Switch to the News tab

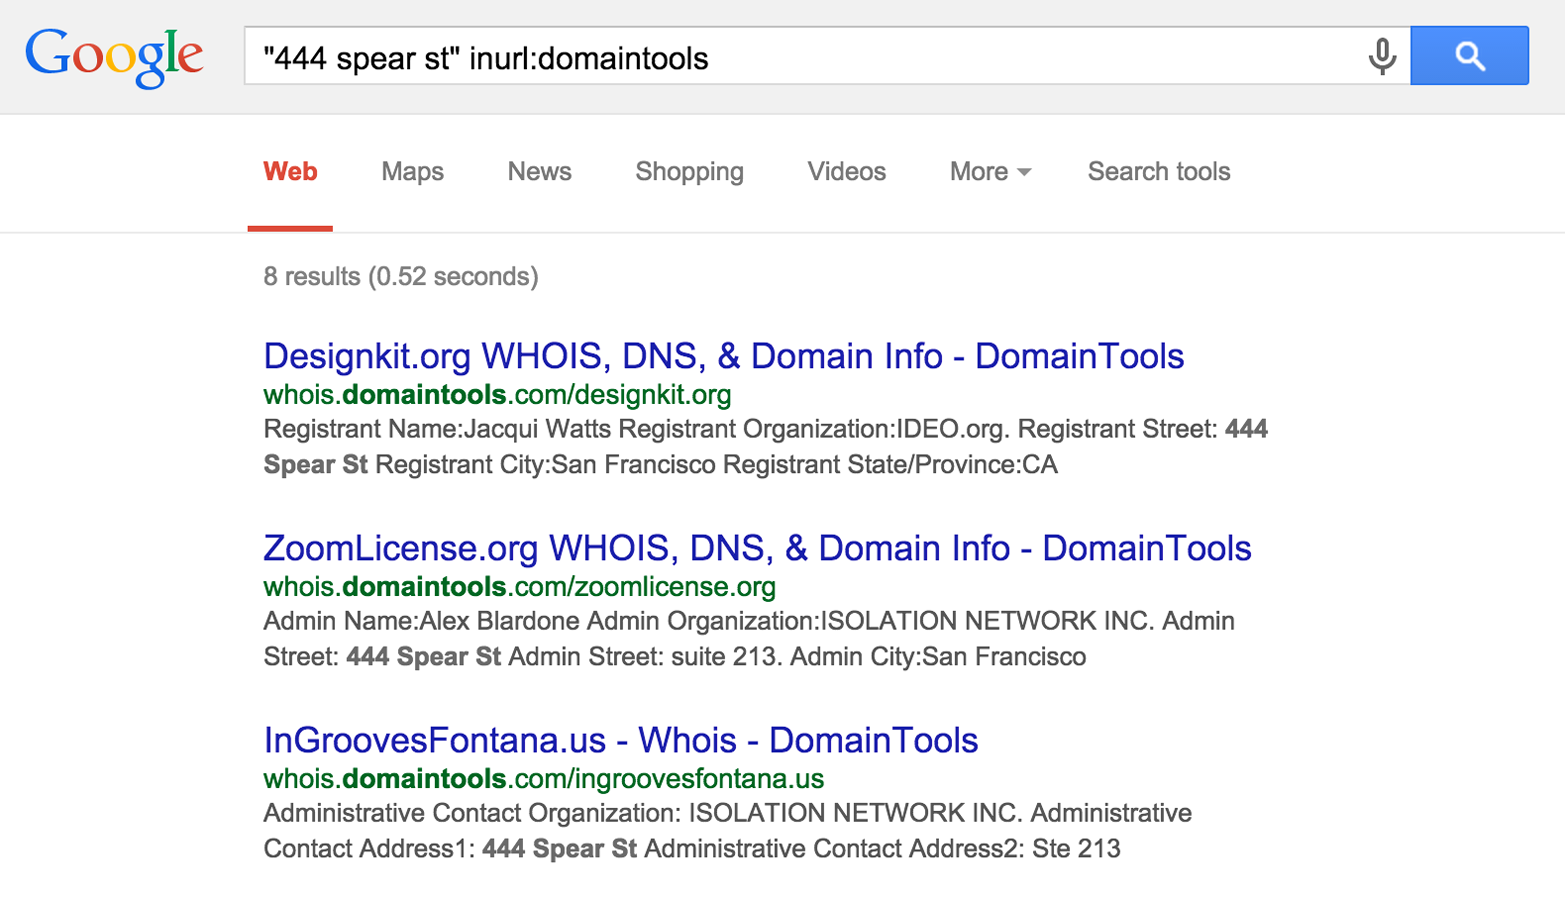[539, 172]
